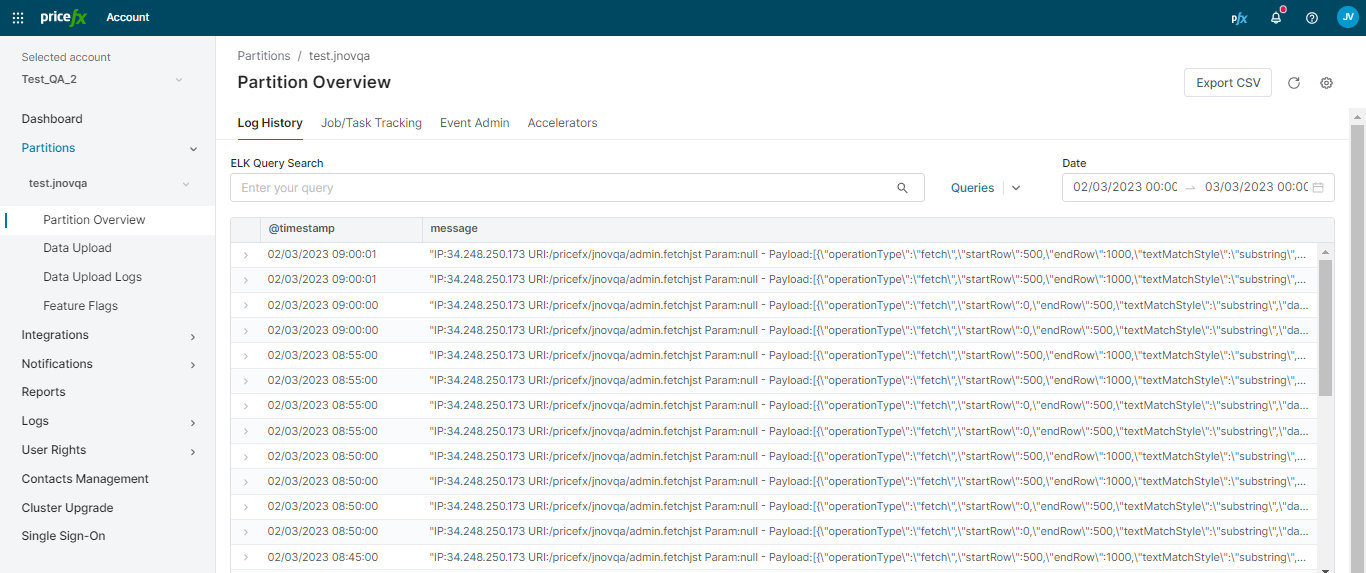Refresh the partition overview log table
This screenshot has width=1366, height=573.
tap(1294, 83)
